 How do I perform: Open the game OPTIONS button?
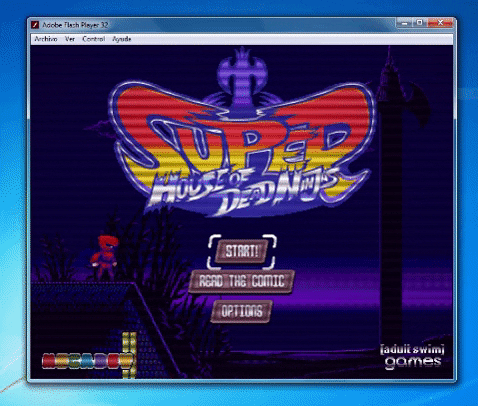tap(242, 311)
